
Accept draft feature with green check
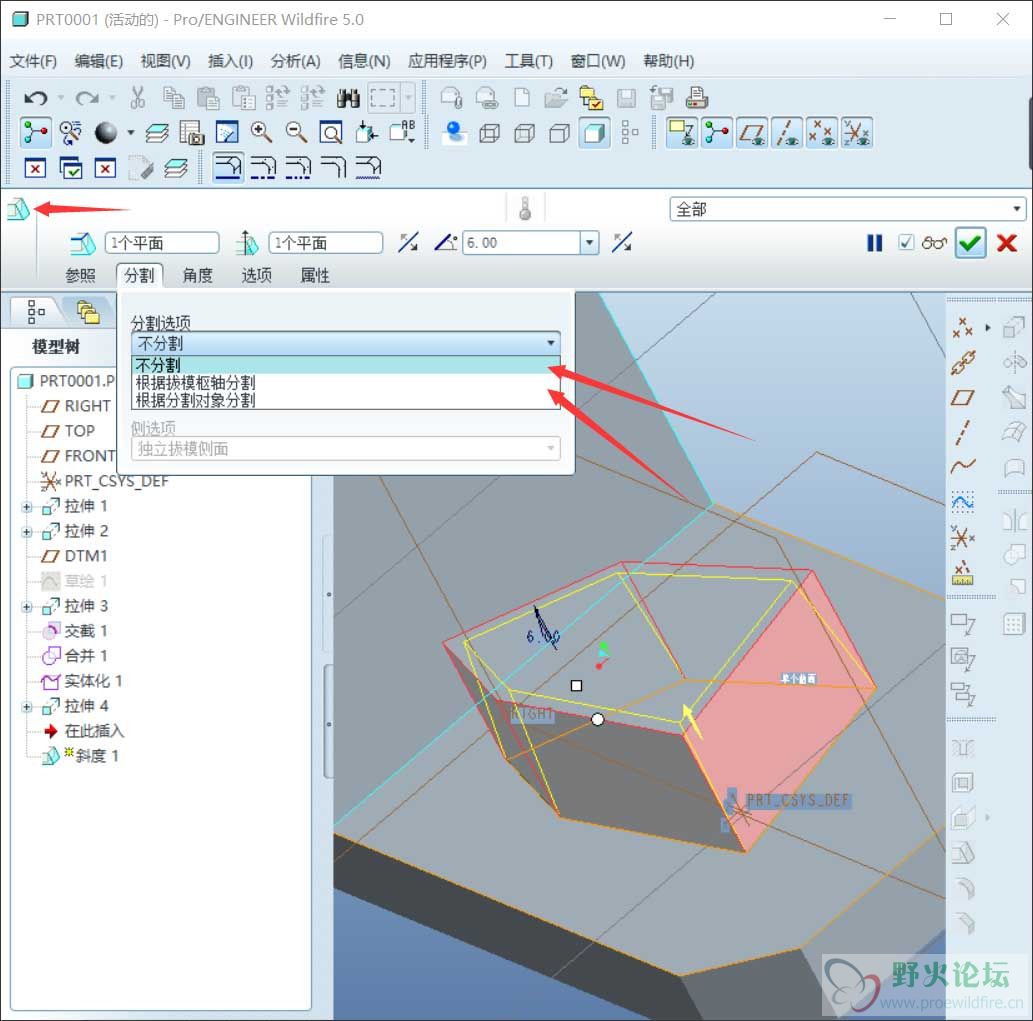(970, 243)
